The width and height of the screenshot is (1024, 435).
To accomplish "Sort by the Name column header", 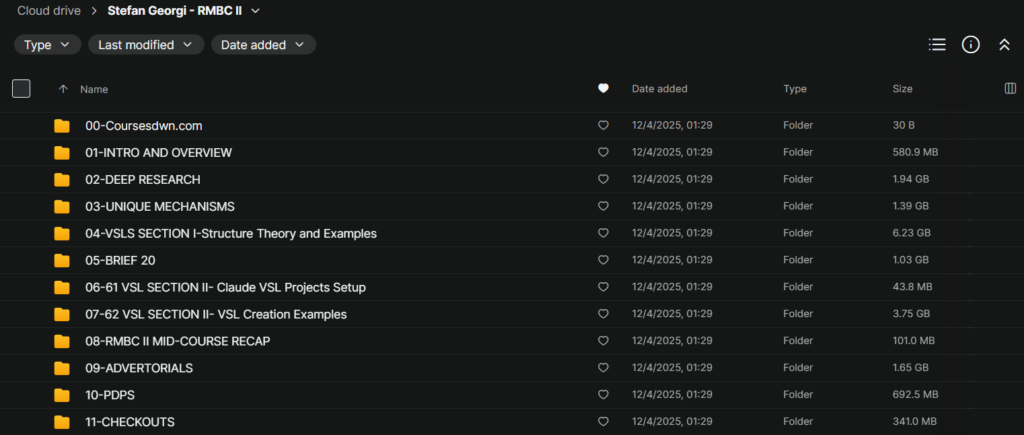I will [x=94, y=89].
